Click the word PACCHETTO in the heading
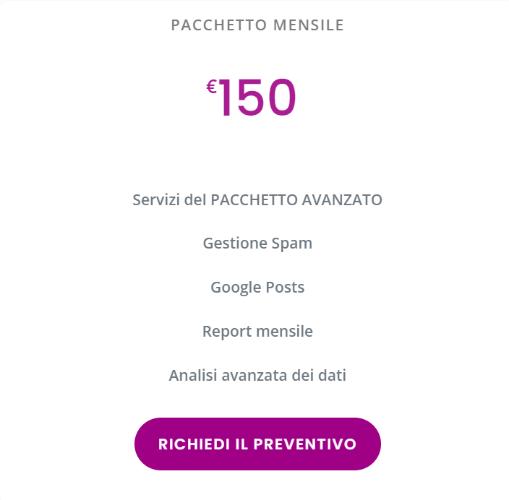 [219, 25]
